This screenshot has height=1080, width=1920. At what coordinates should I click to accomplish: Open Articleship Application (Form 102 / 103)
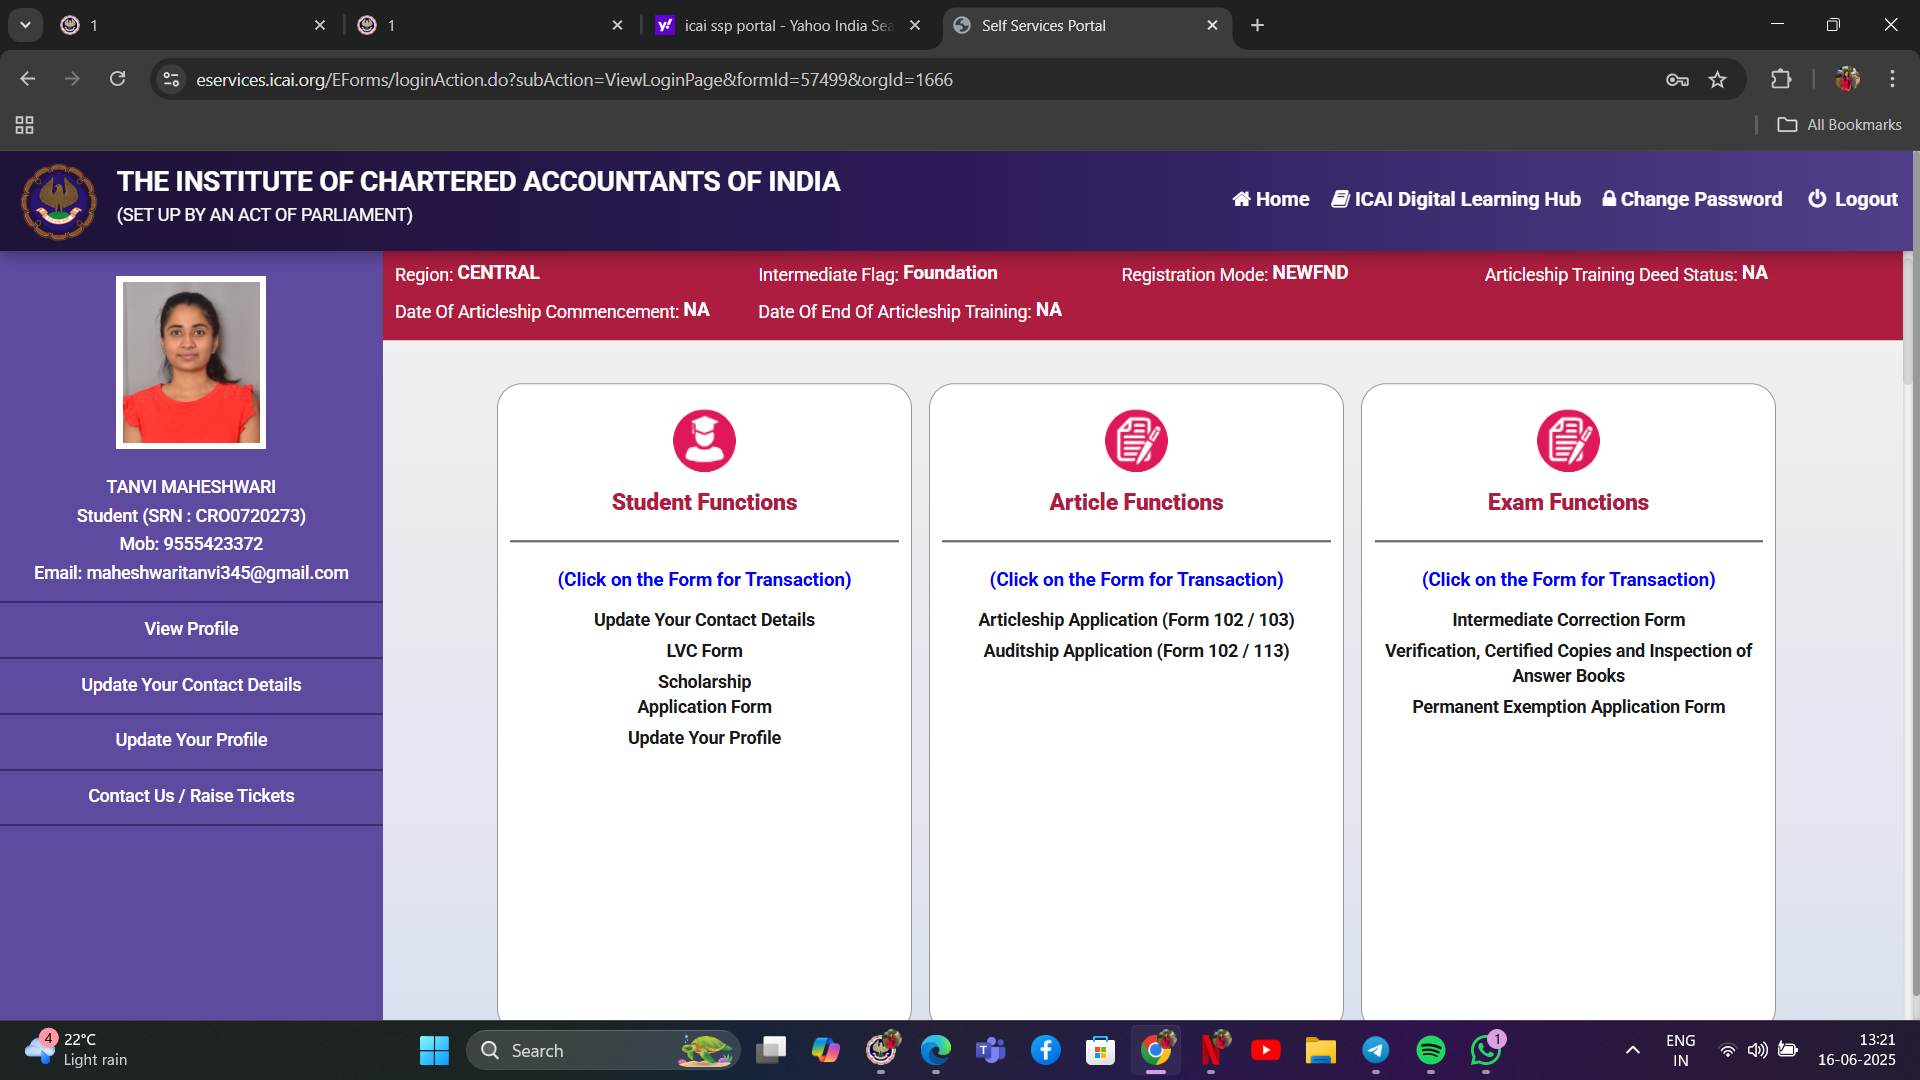click(x=1136, y=620)
